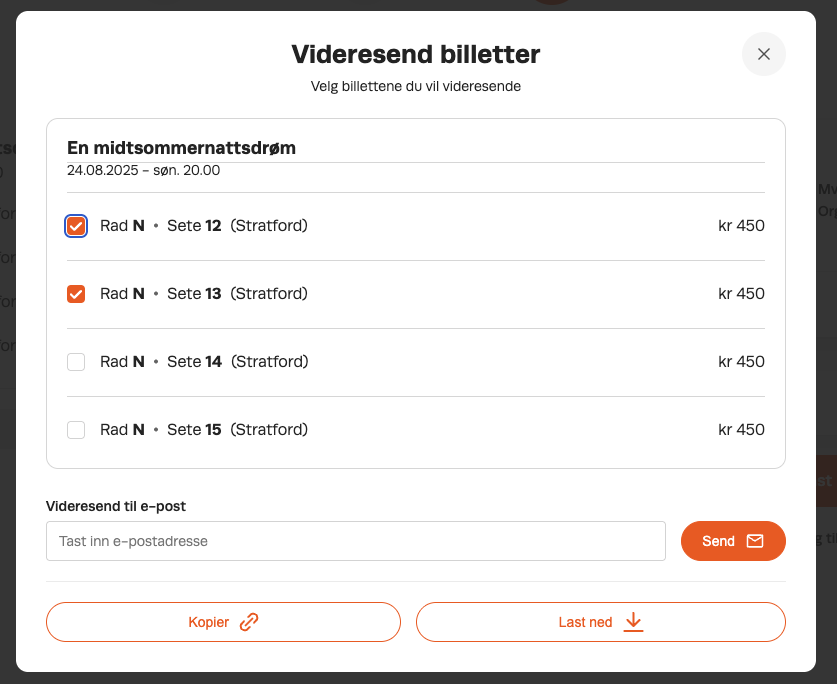This screenshot has width=837, height=684.
Task: Click the download arrow icon beside Last ned
Action: (633, 622)
